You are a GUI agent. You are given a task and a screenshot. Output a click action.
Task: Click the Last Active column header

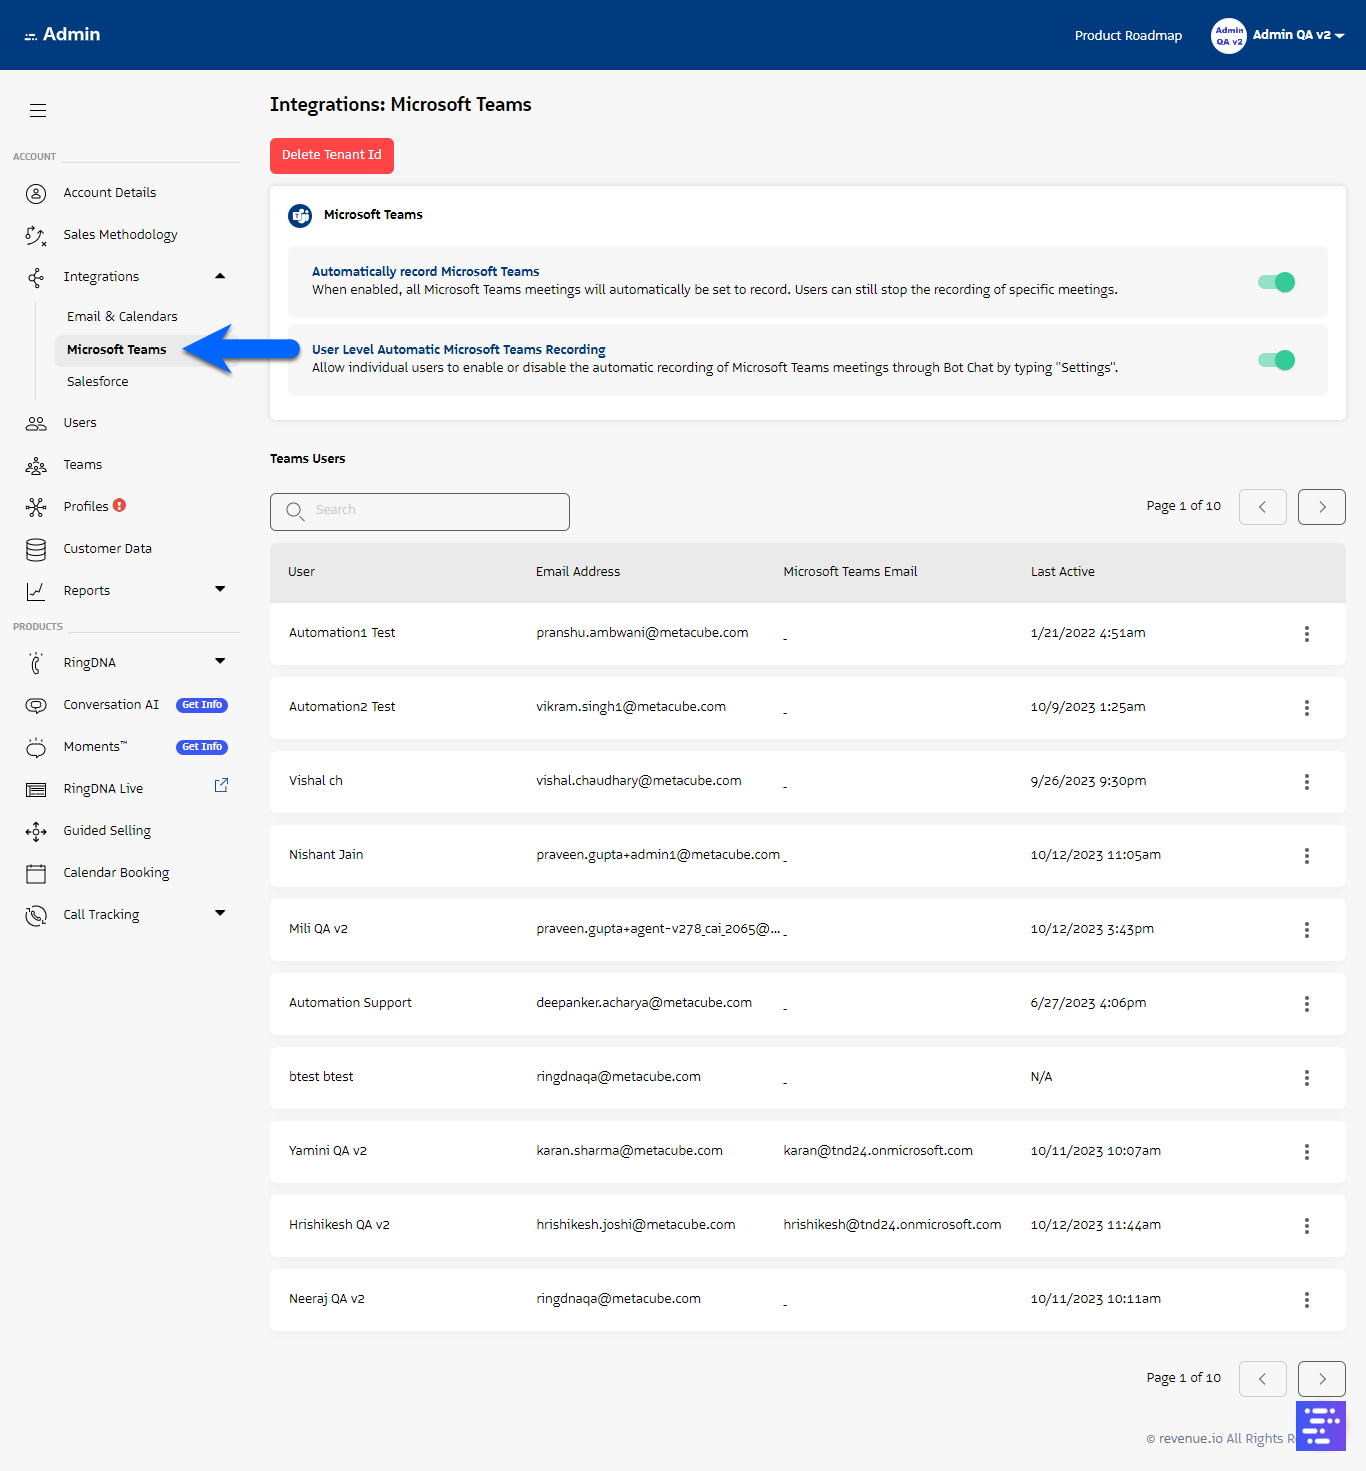click(x=1063, y=572)
